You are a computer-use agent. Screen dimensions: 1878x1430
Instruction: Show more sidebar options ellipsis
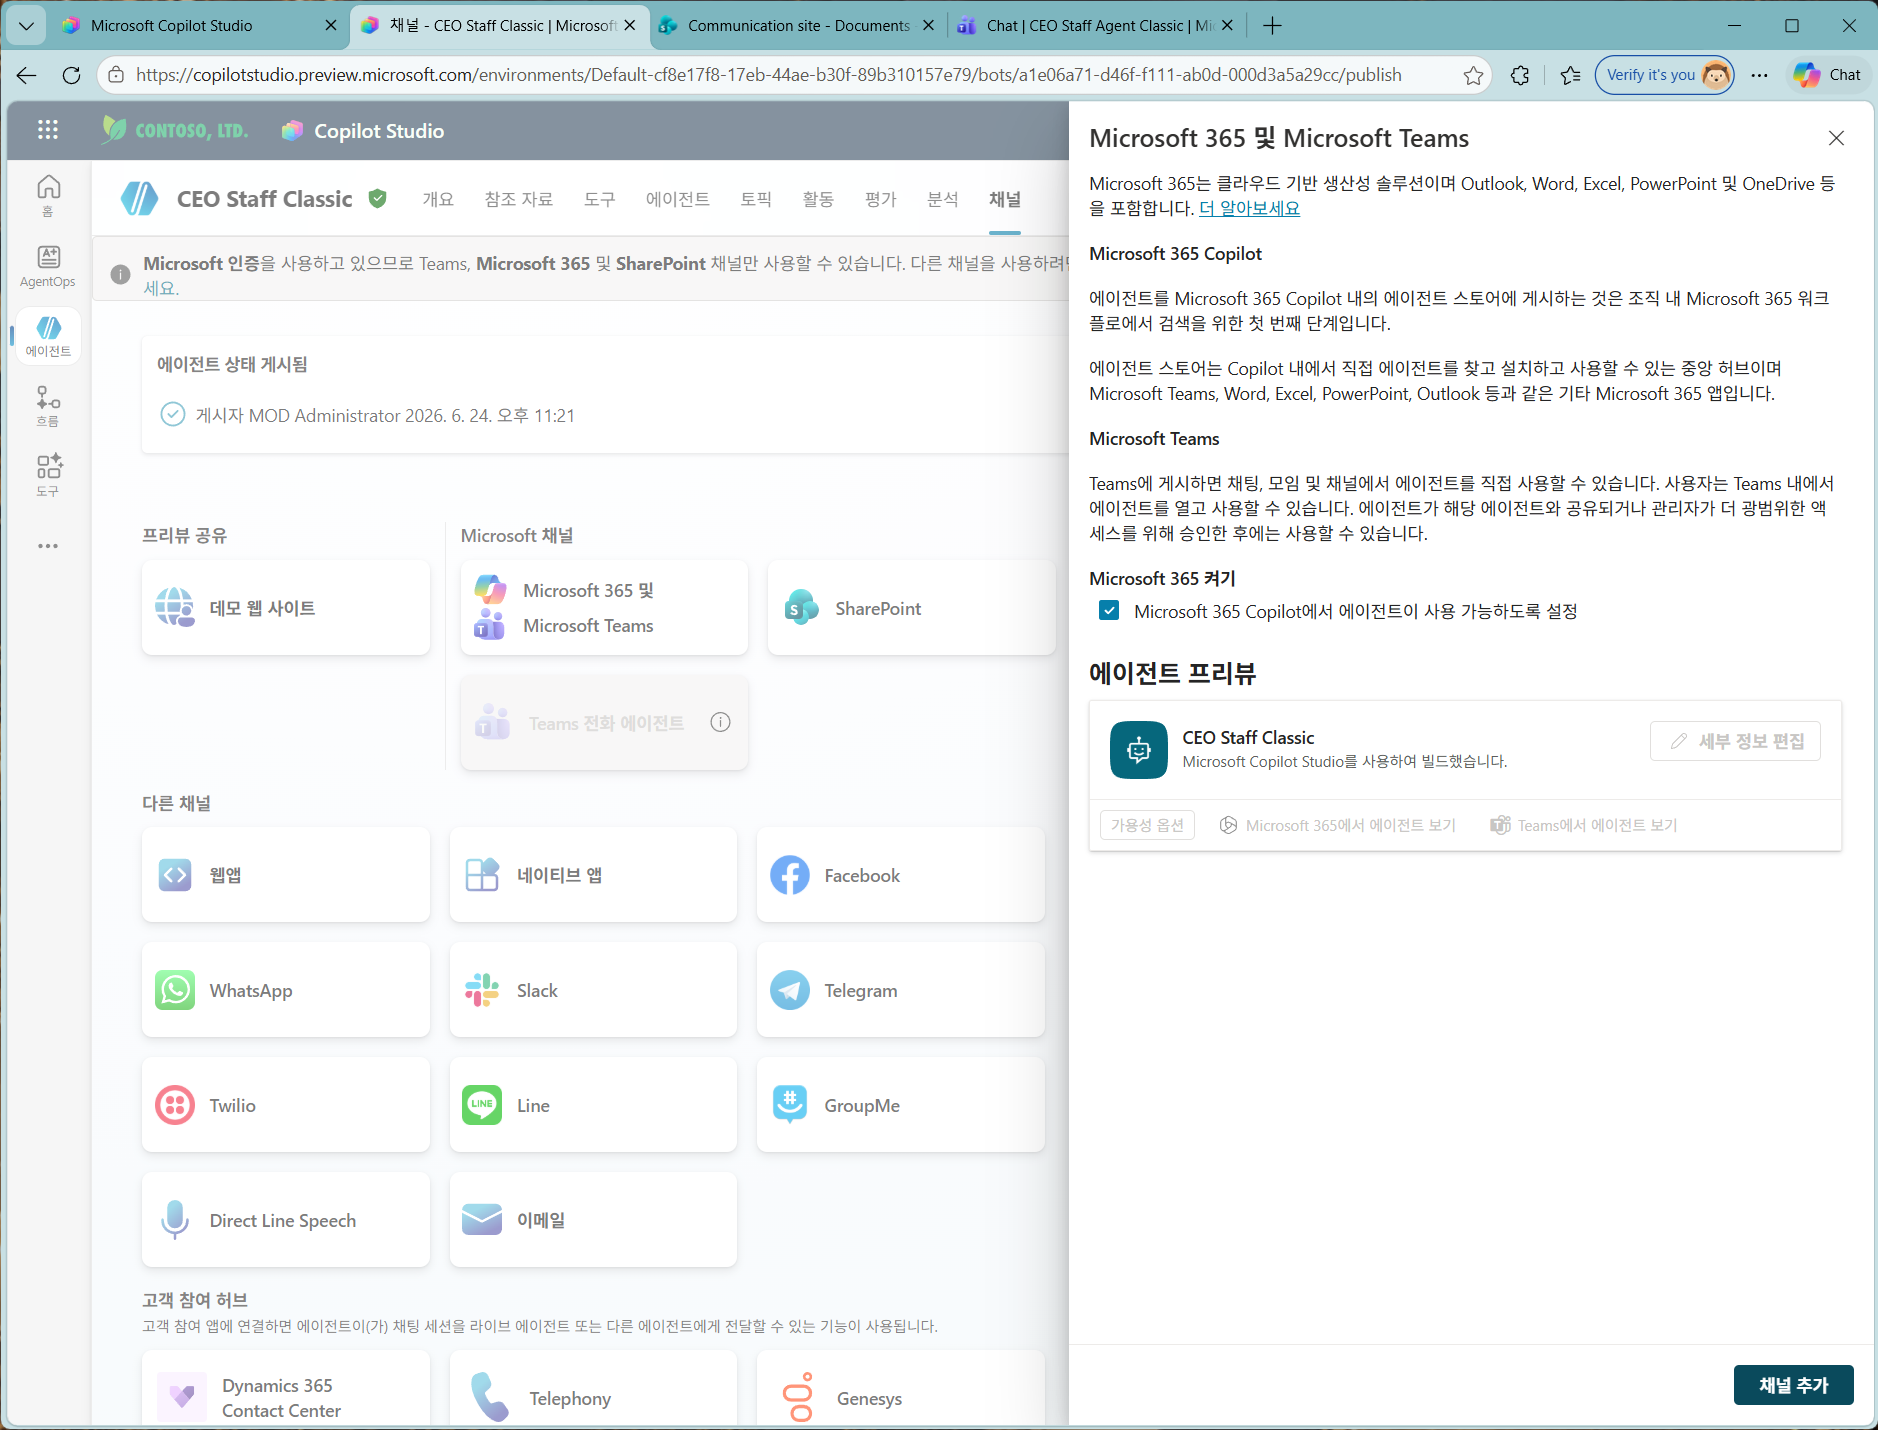coord(48,546)
